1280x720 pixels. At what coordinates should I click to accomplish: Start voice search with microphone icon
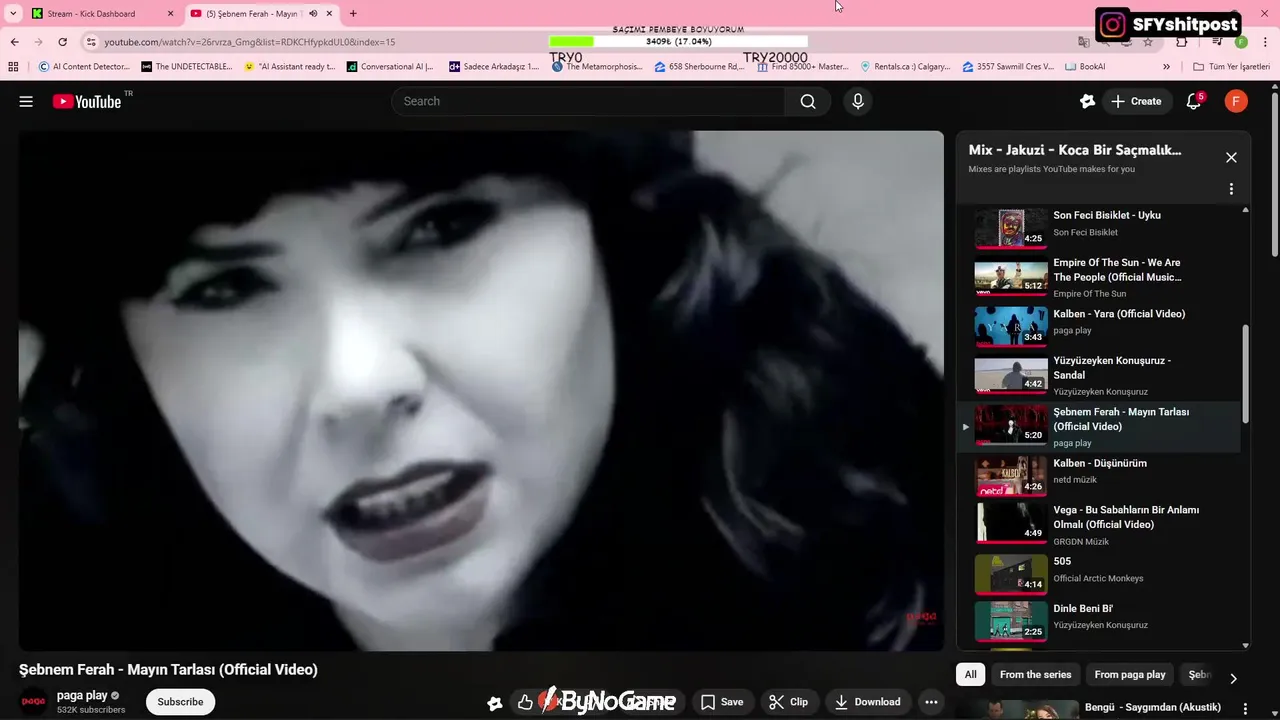(857, 101)
